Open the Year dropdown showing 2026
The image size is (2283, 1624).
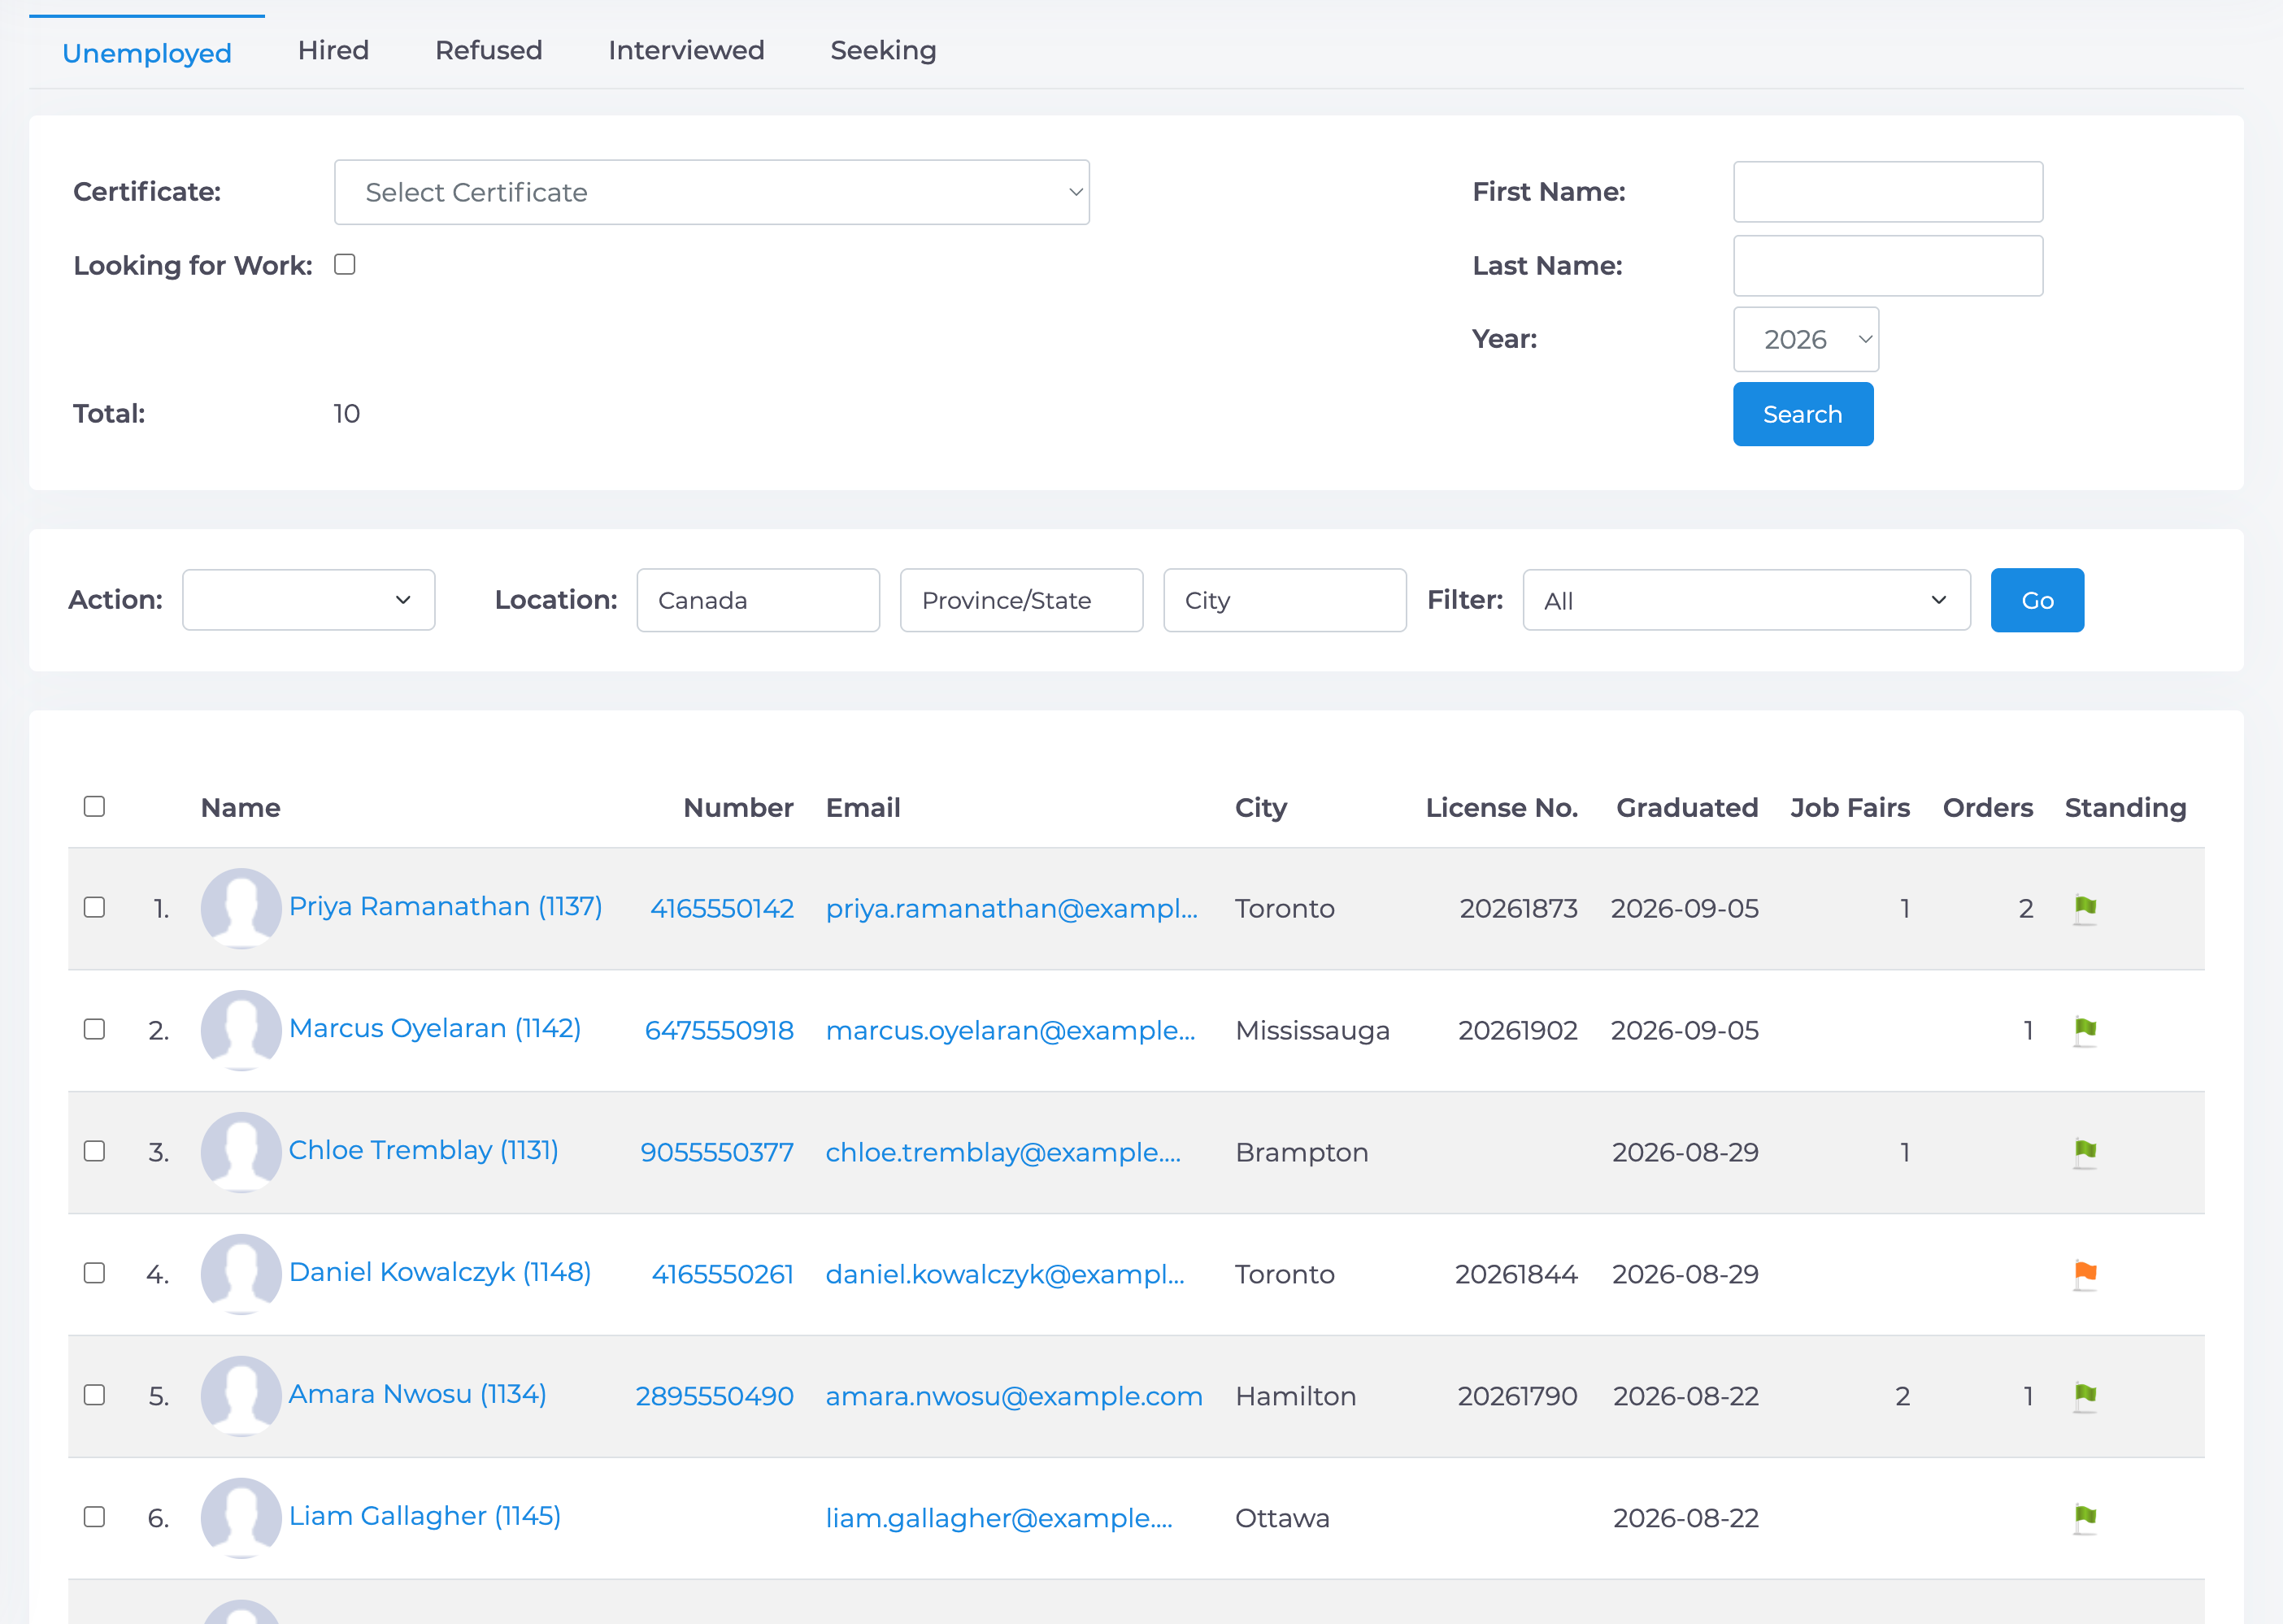click(1806, 340)
